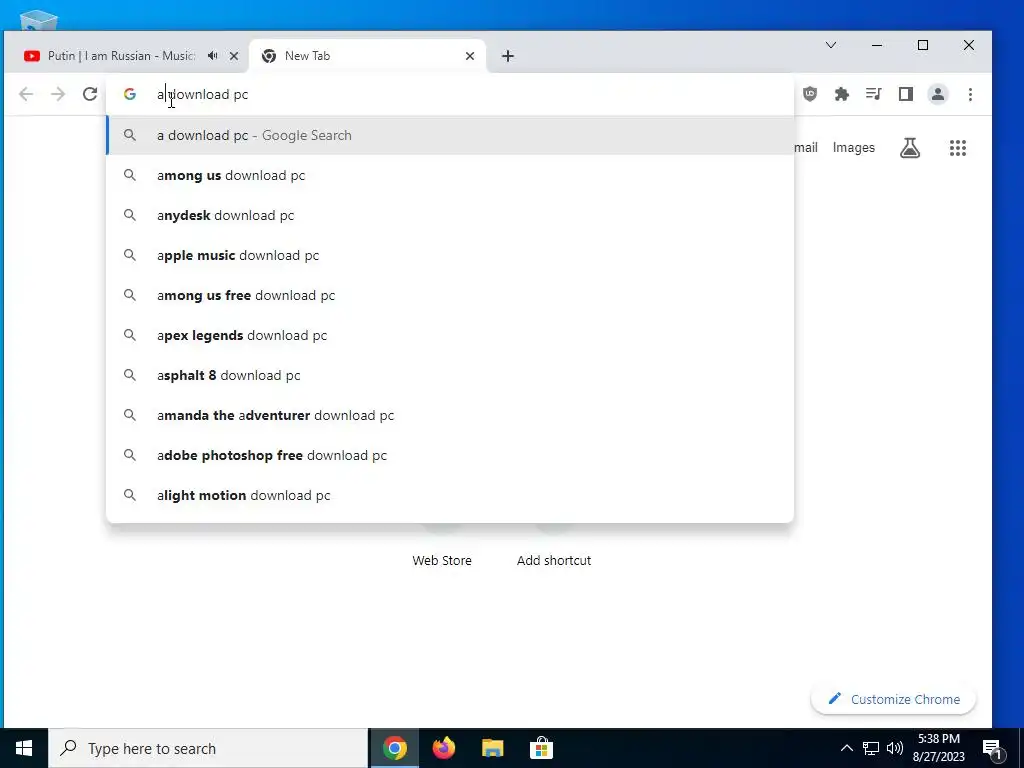Switch to the Putin I am Russian tab
This screenshot has height=768, width=1024.
coord(123,56)
